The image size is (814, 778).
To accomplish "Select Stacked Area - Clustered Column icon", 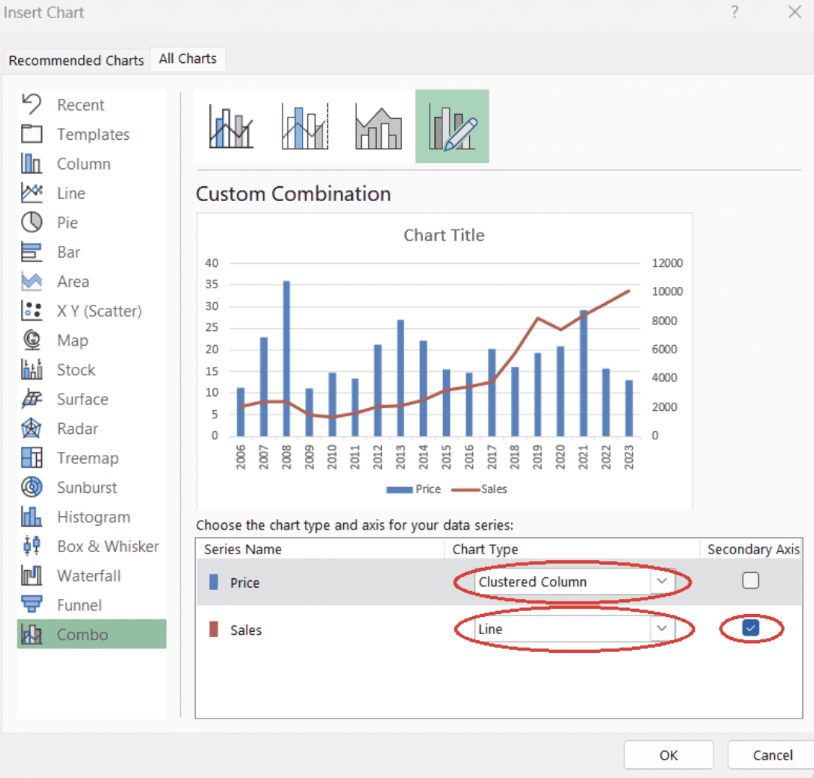I will [378, 127].
